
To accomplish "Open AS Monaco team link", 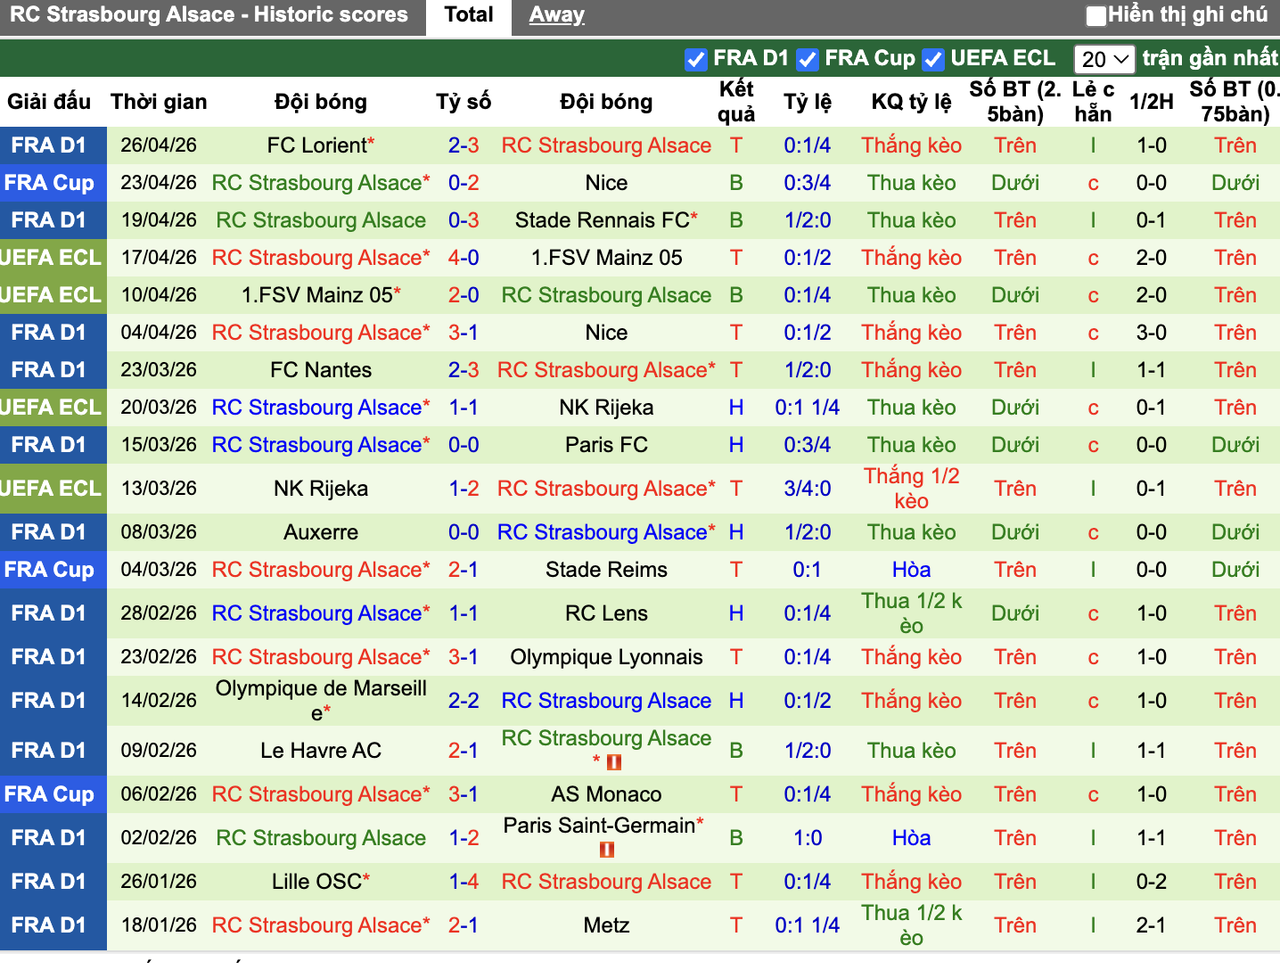I will click(607, 794).
